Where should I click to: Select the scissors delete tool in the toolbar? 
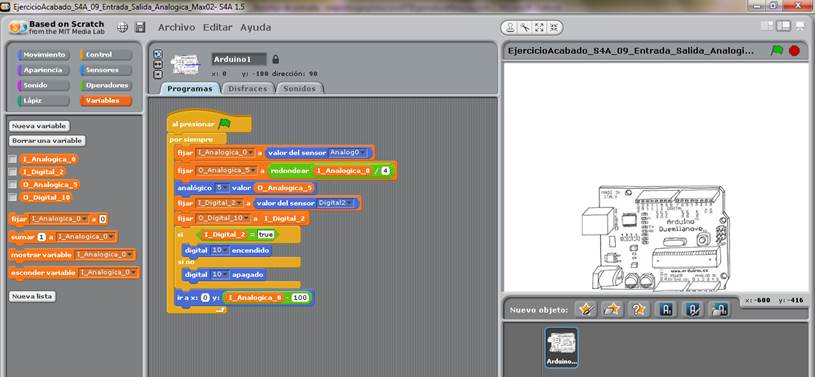click(x=525, y=28)
